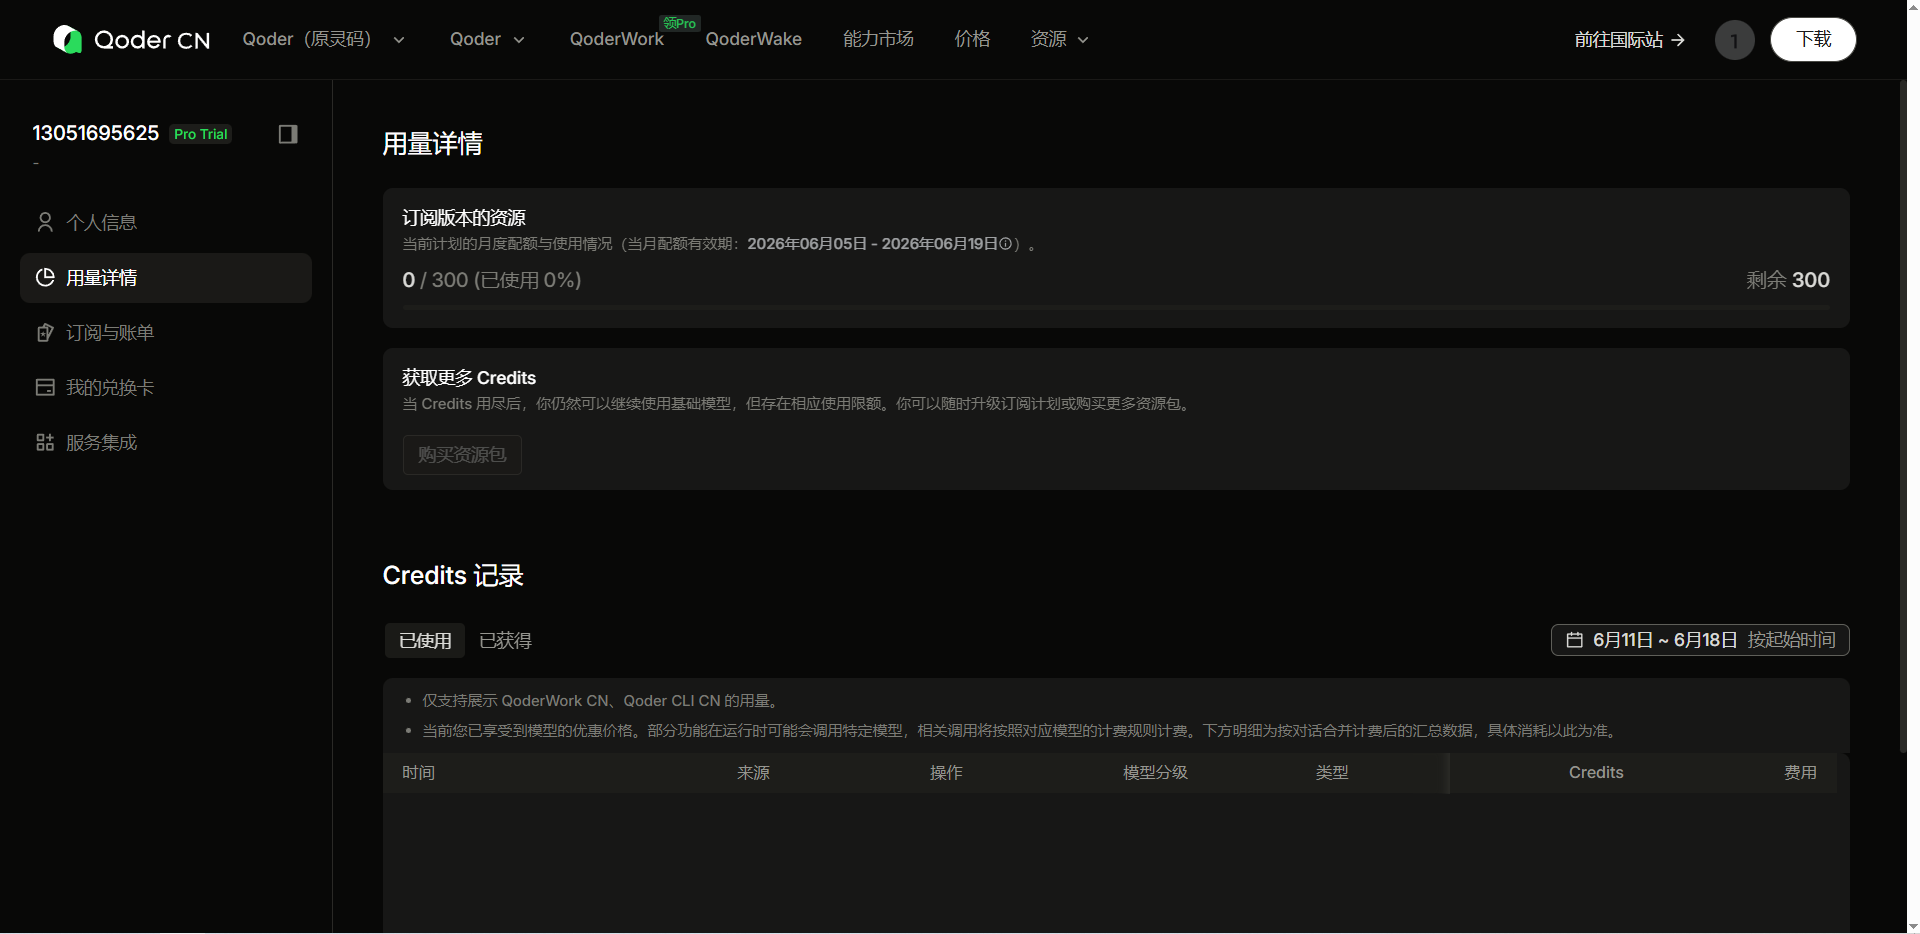Open 能力市场 in the top navigation
The image size is (1920, 934).
pyautogui.click(x=878, y=39)
